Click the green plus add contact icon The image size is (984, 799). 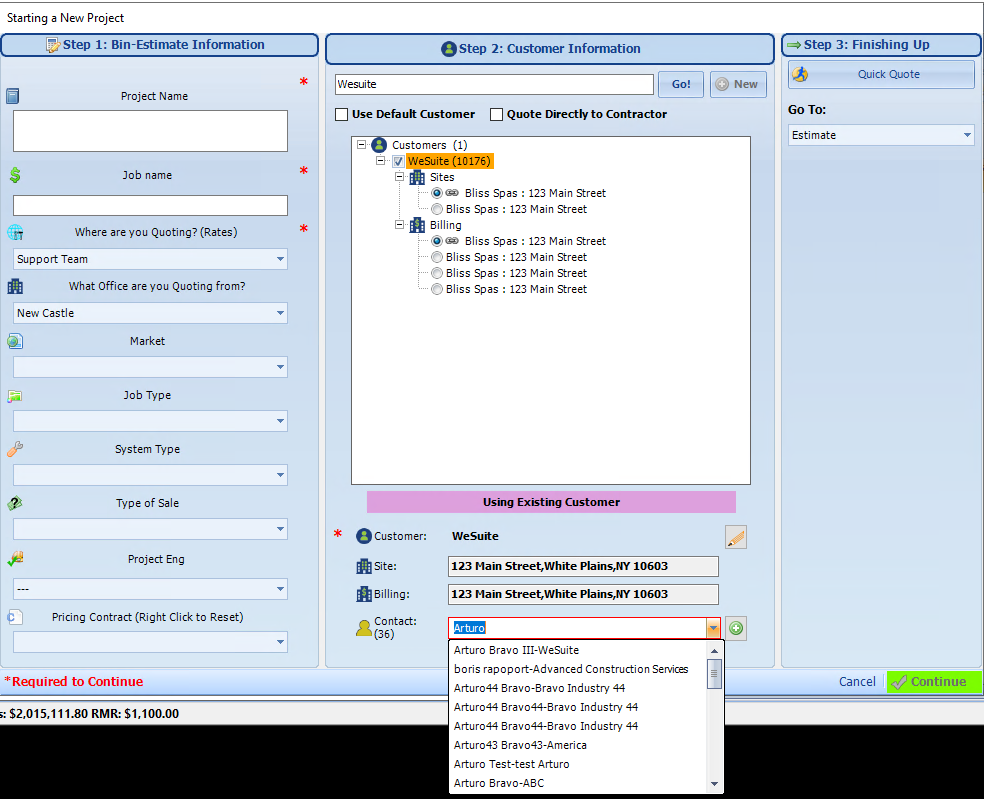736,628
